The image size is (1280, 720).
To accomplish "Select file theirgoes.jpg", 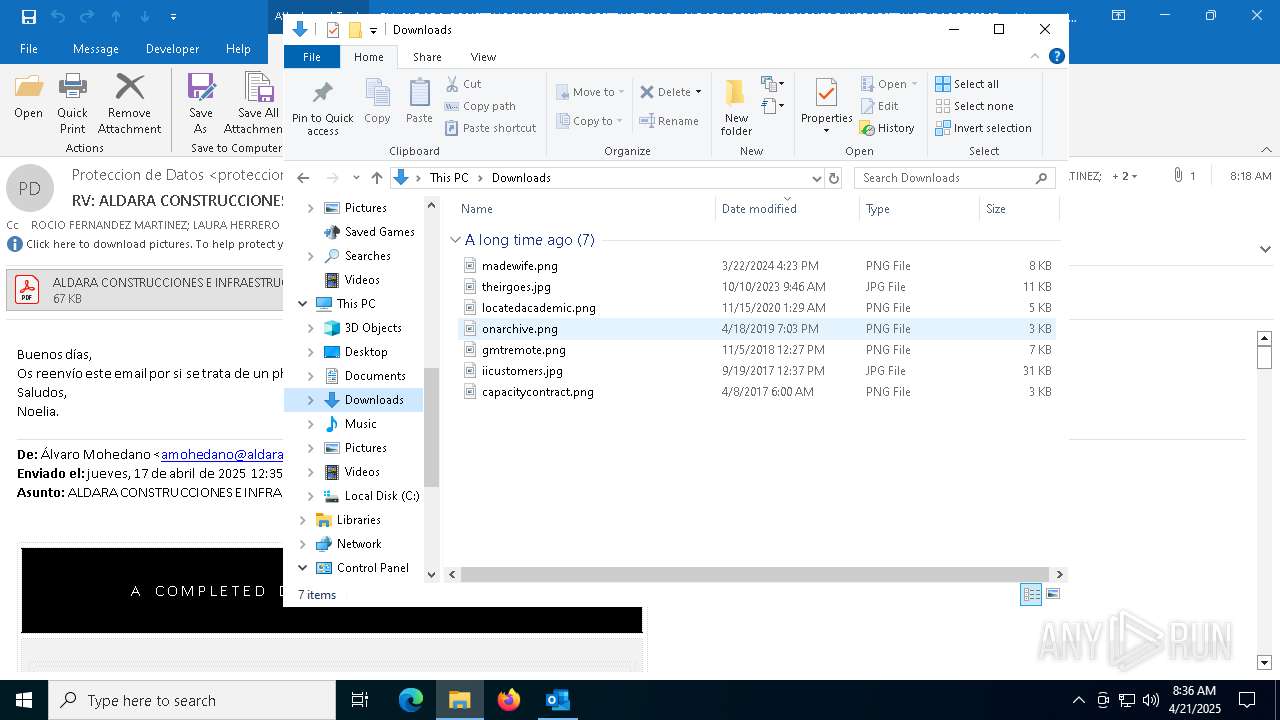I will (516, 287).
